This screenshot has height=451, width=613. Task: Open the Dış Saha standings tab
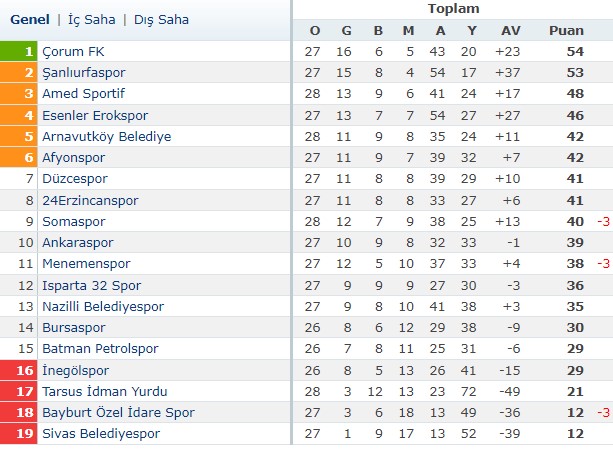[x=162, y=19]
